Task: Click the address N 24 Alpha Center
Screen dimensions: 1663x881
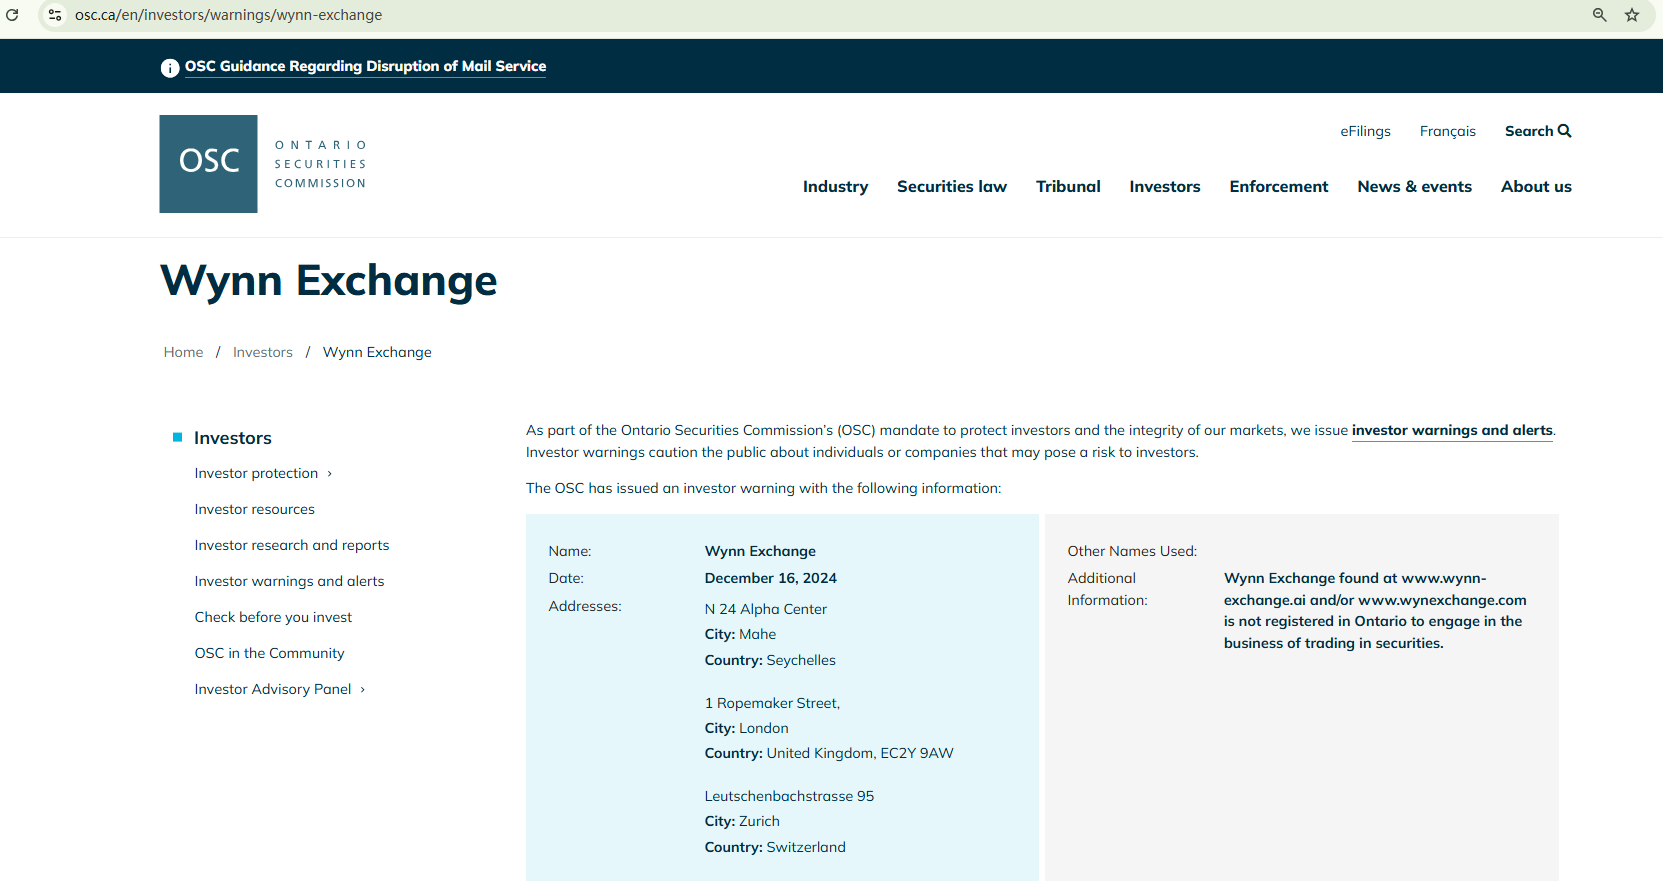Action: 765,609
